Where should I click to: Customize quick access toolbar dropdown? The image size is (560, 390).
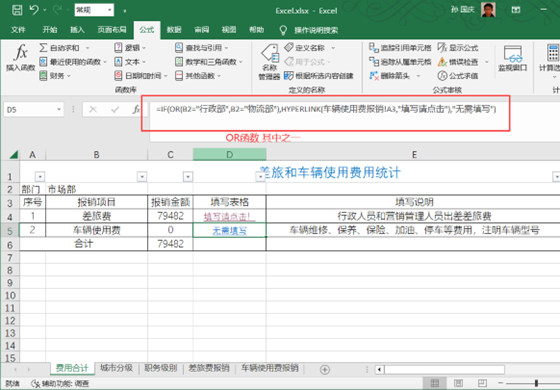point(125,11)
